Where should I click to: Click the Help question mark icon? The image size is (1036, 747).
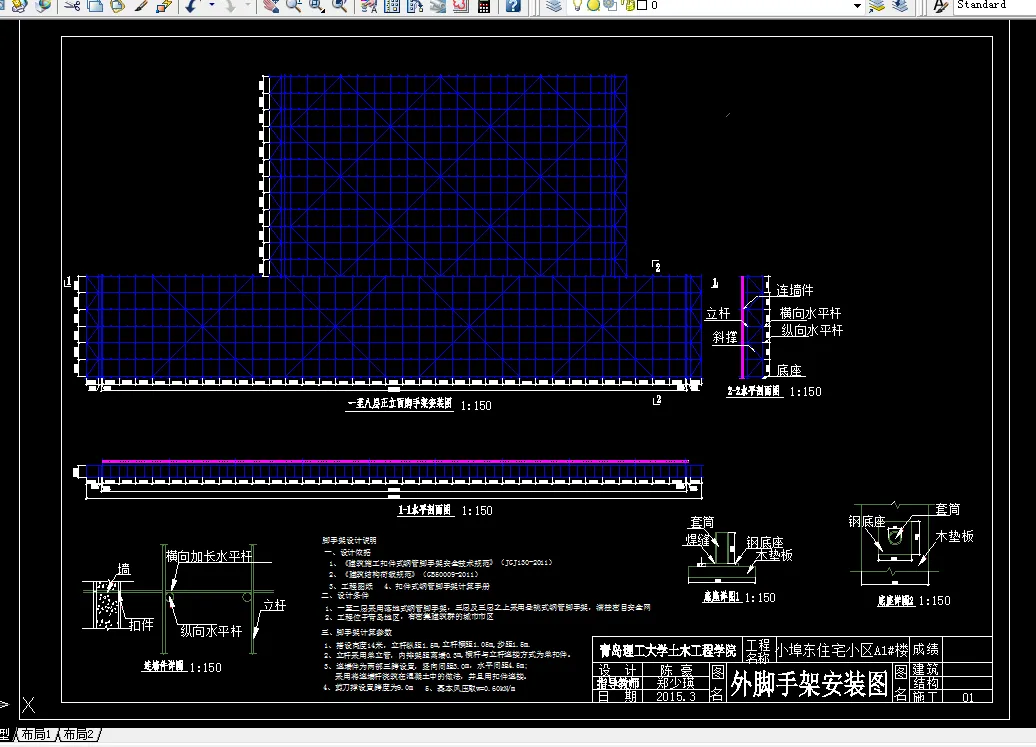[x=513, y=6]
